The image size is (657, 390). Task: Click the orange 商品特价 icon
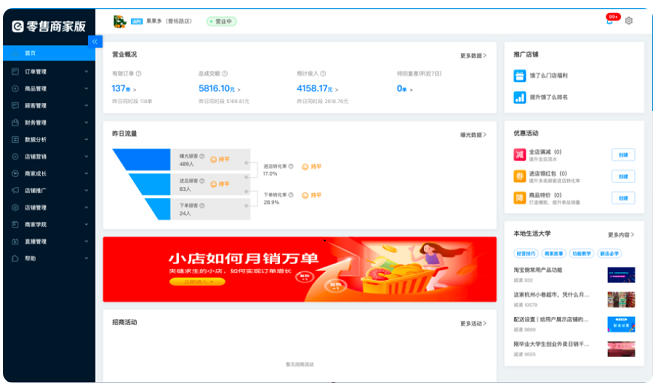coord(520,198)
